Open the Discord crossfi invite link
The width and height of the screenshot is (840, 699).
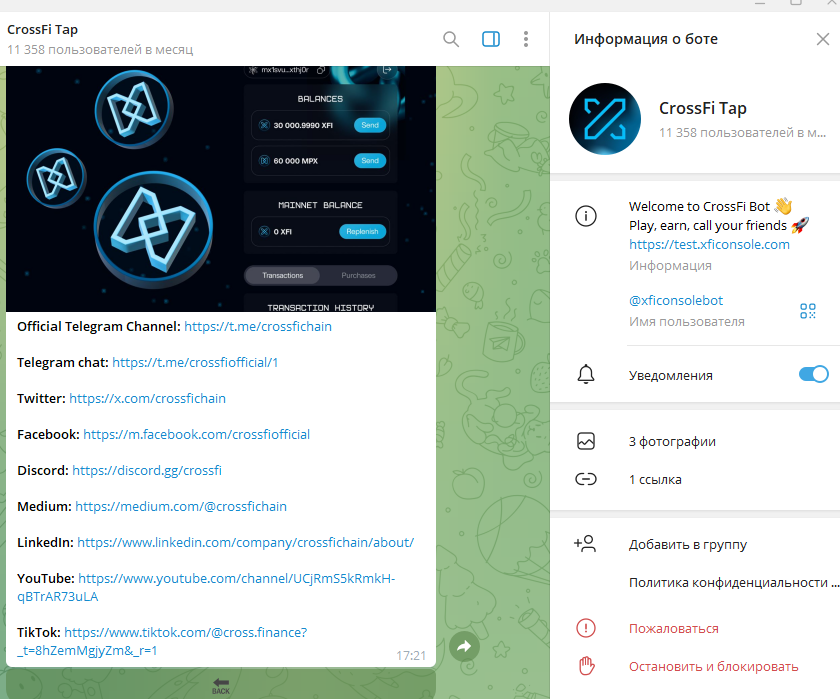point(147,470)
